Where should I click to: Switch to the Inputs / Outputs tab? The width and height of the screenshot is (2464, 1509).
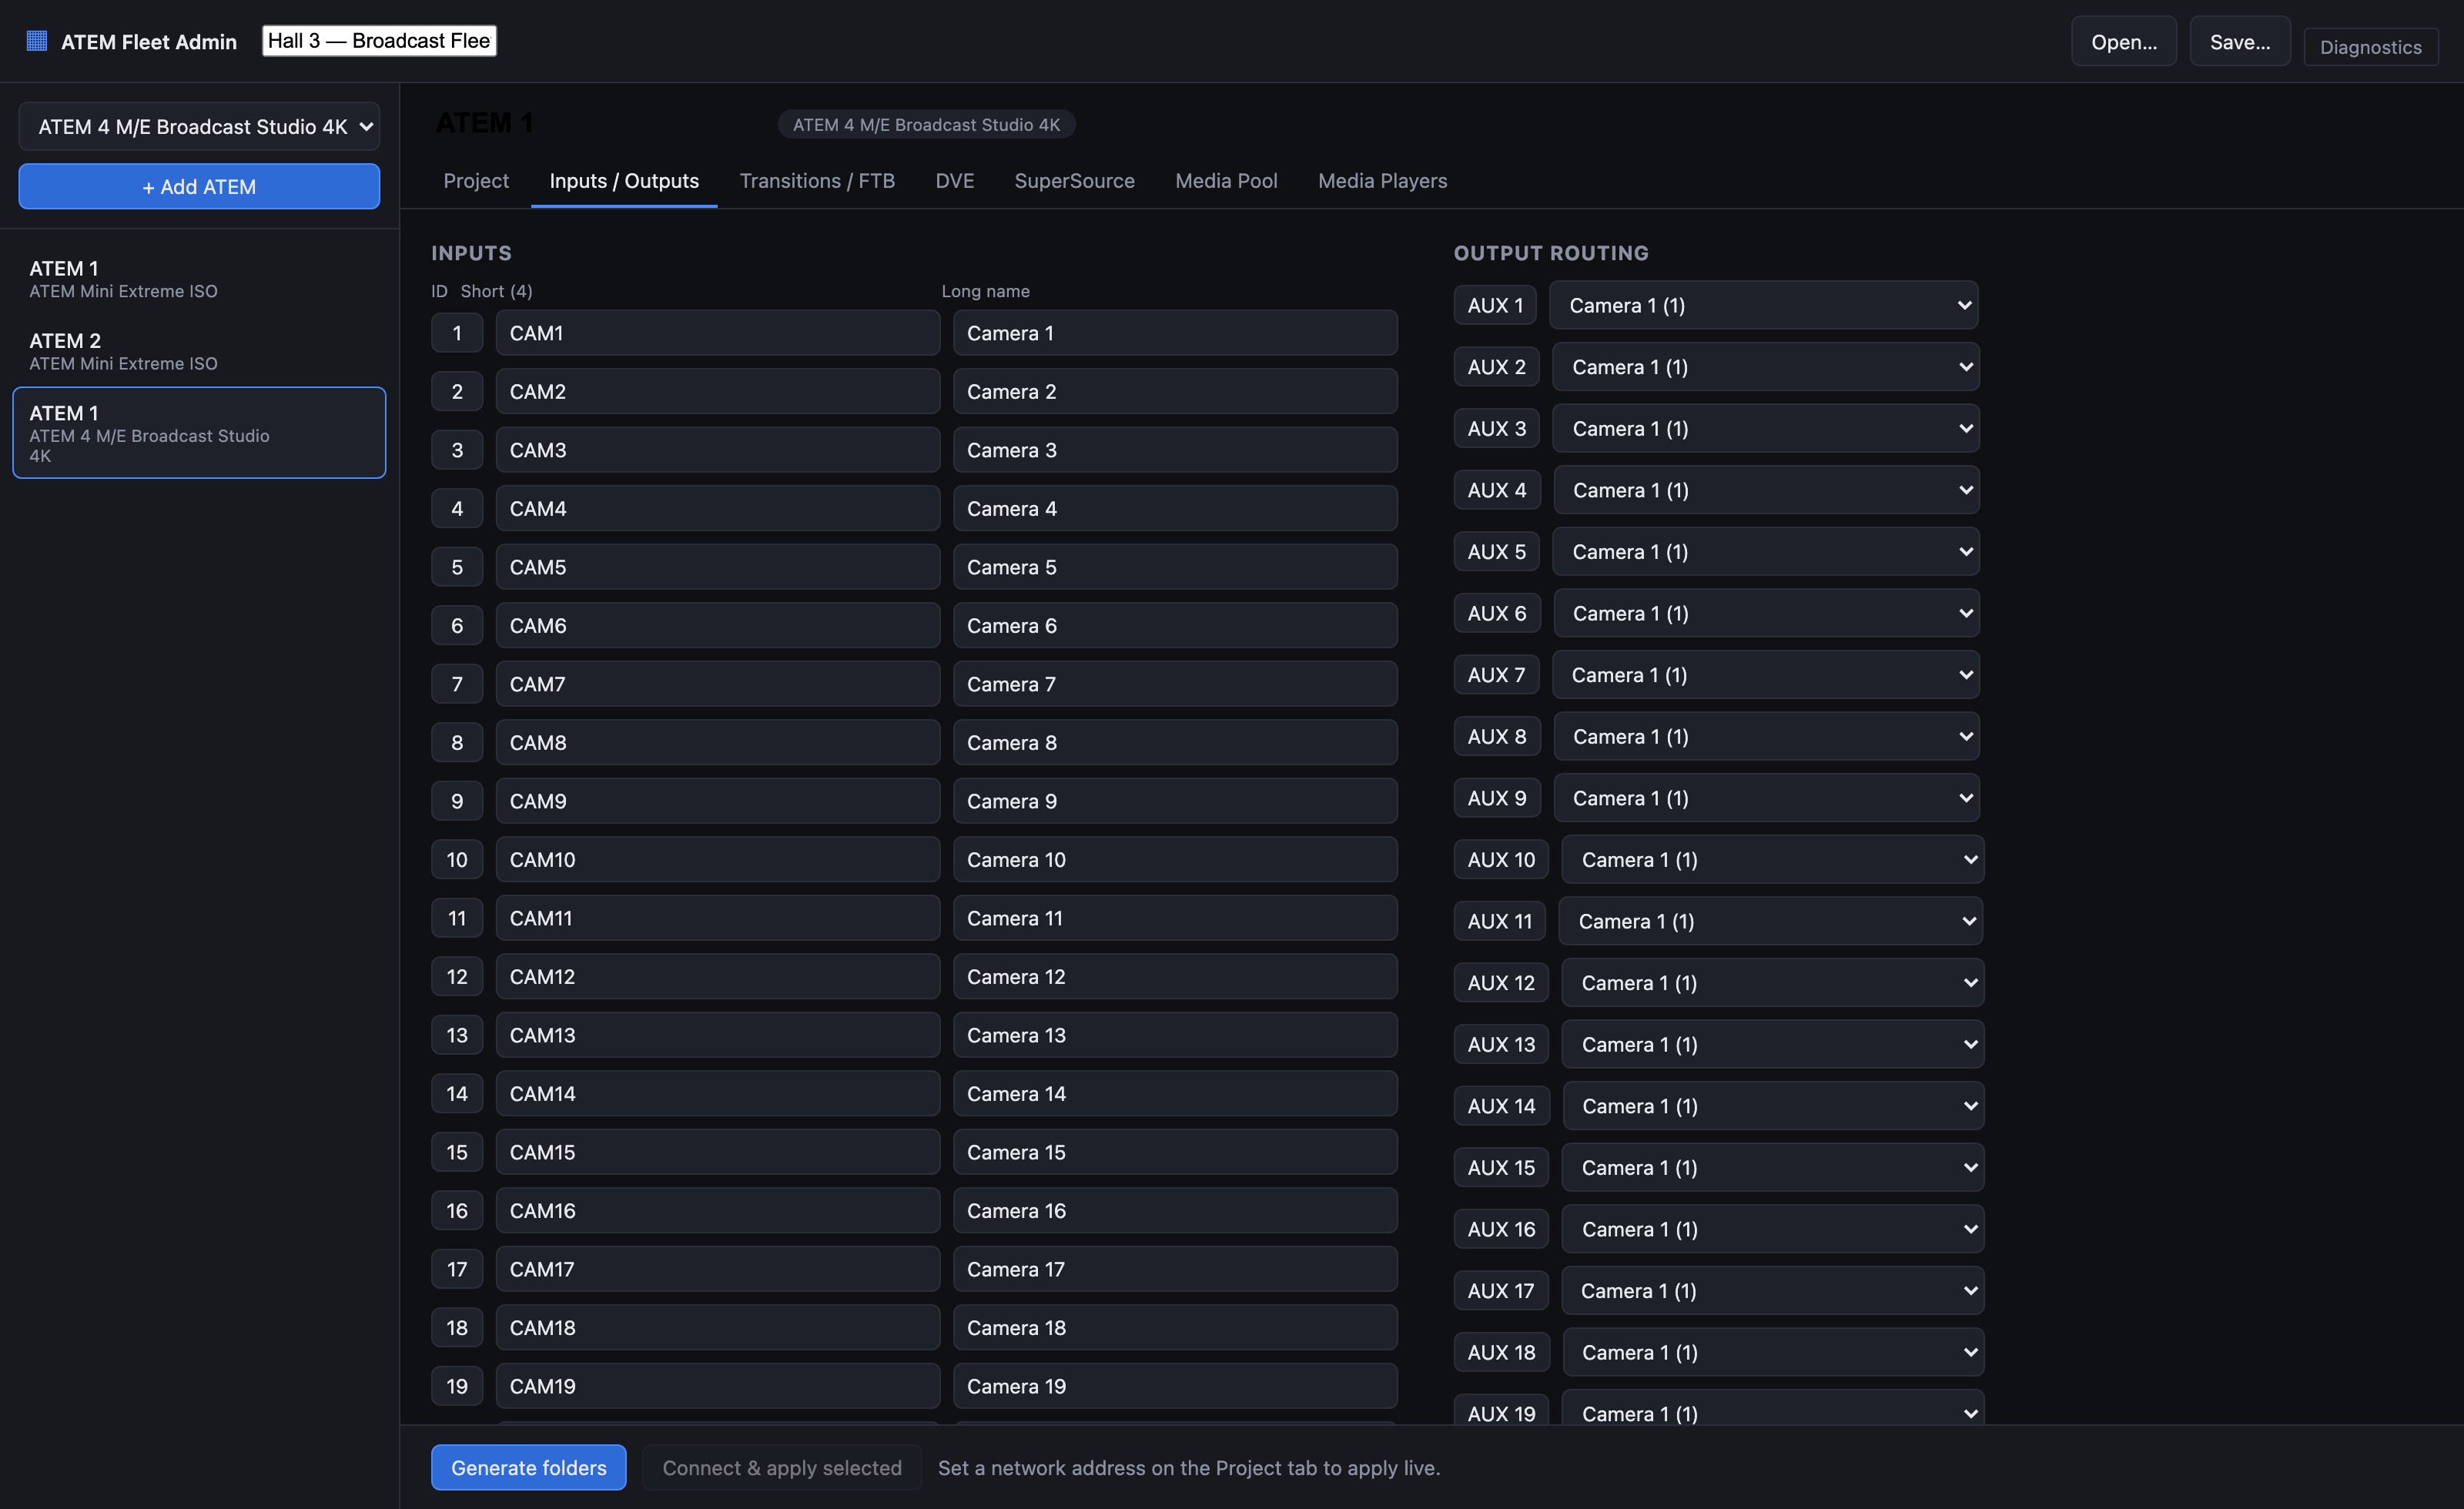pyautogui.click(x=624, y=181)
